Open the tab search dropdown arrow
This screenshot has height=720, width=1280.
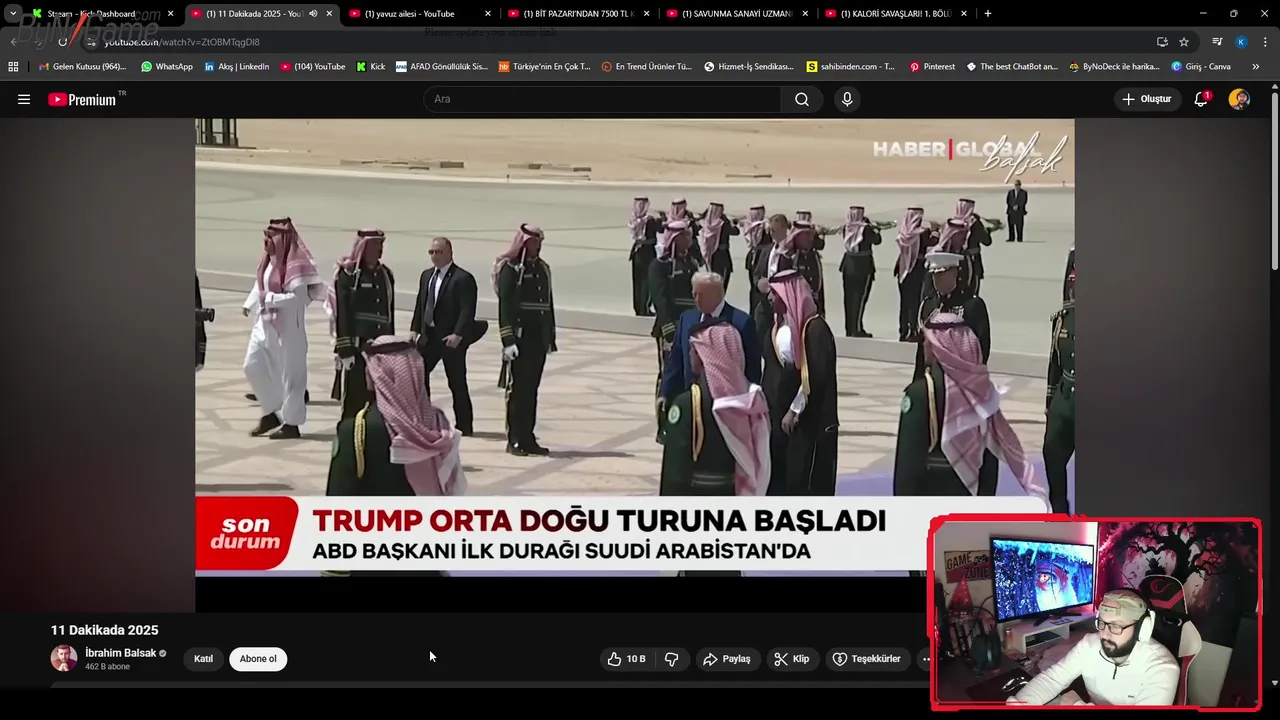[x=13, y=14]
